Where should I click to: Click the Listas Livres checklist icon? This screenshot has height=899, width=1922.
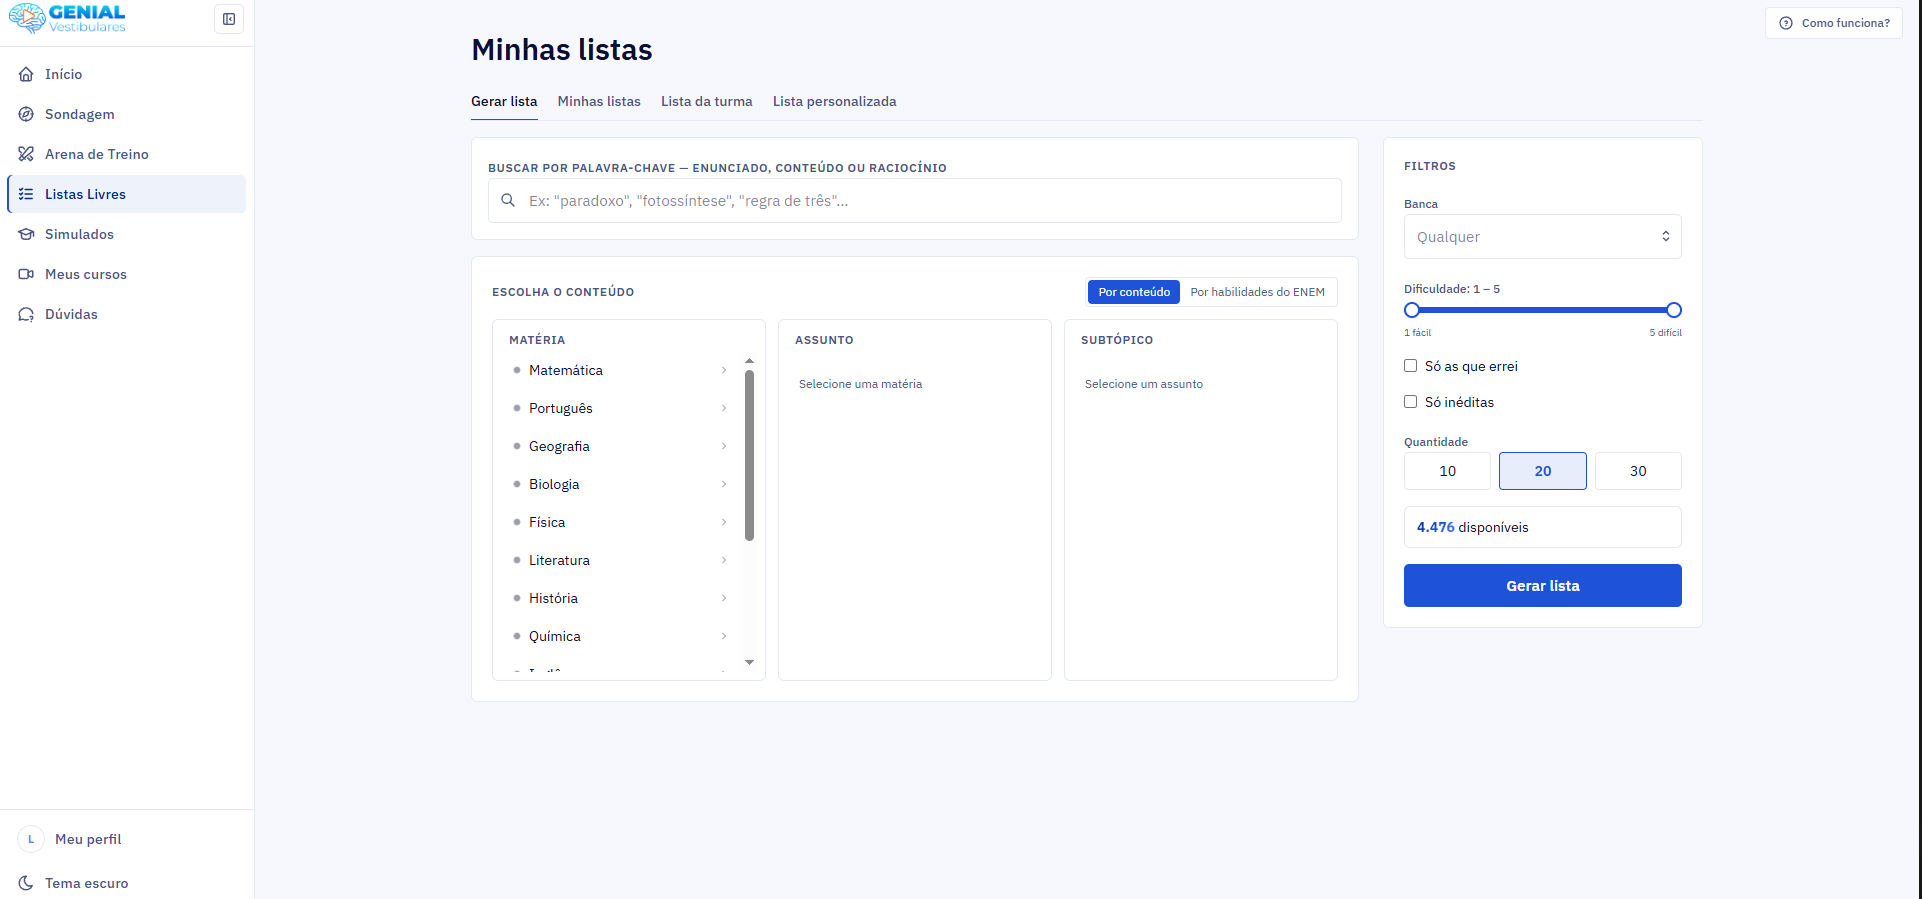point(26,194)
